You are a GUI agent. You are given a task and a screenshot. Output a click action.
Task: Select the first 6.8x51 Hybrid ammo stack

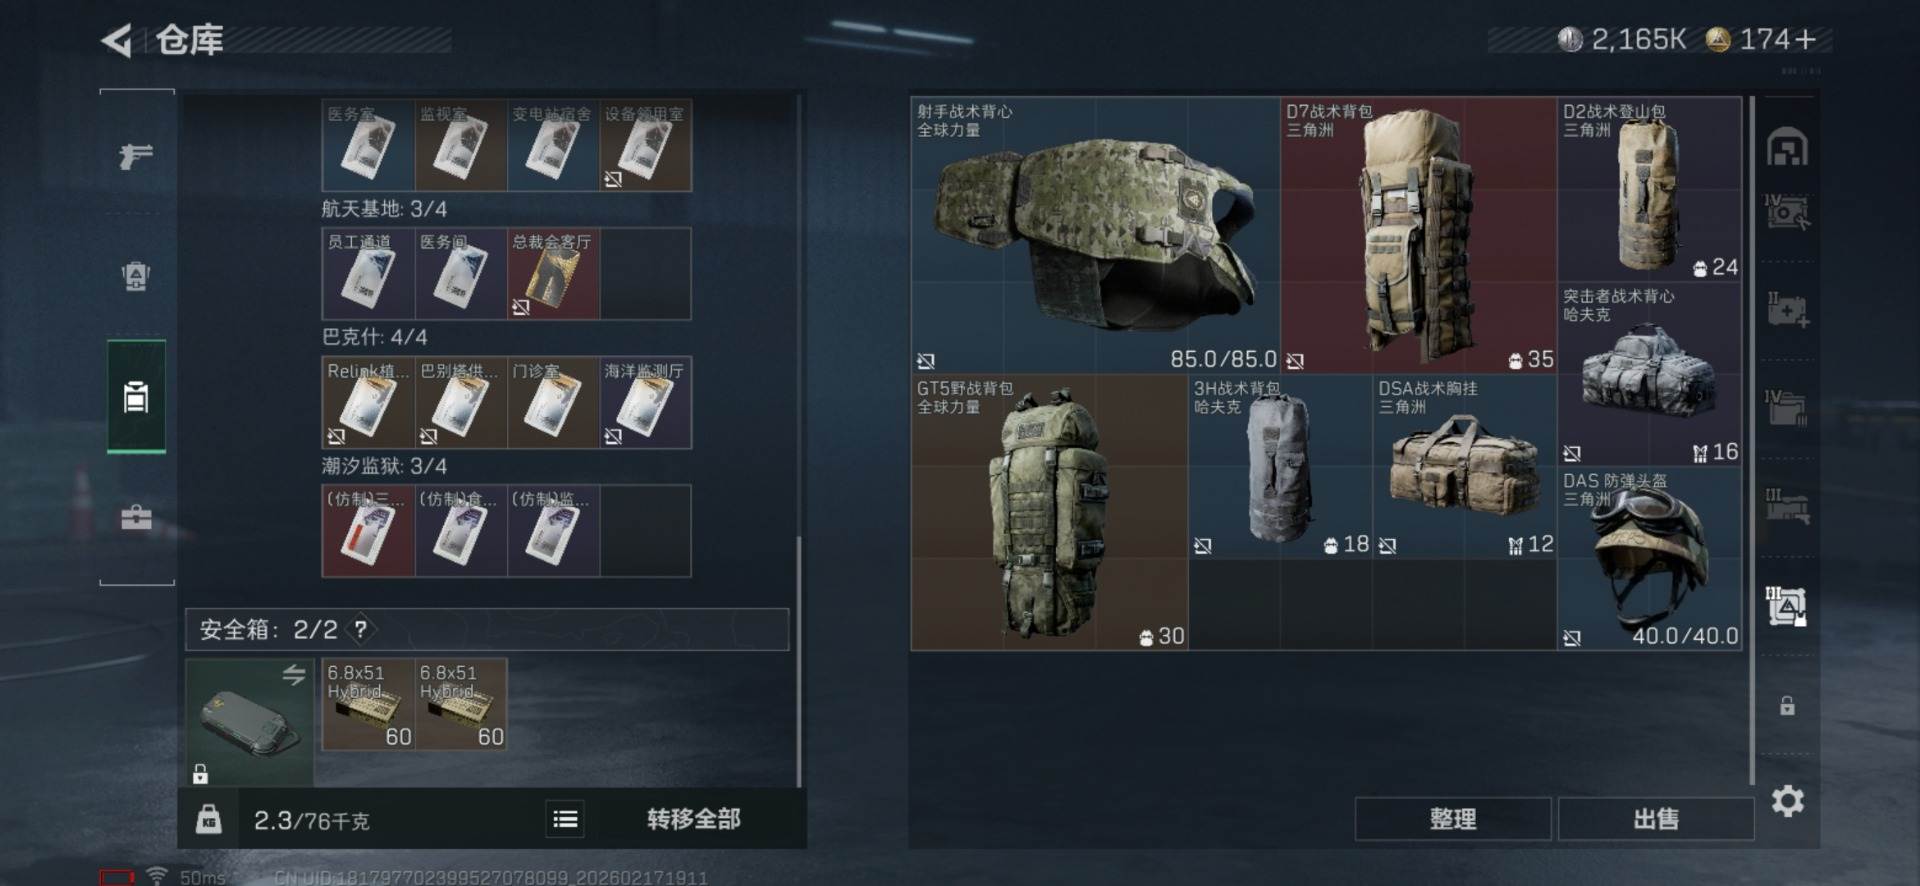point(368,704)
